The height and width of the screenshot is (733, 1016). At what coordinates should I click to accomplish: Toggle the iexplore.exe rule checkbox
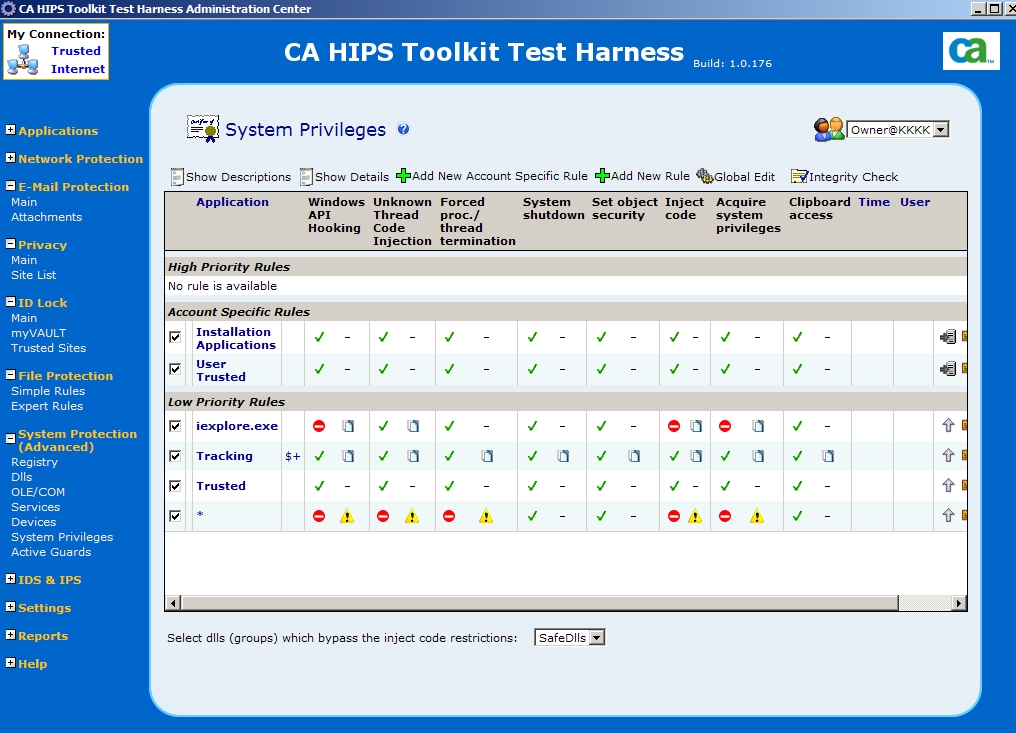175,426
